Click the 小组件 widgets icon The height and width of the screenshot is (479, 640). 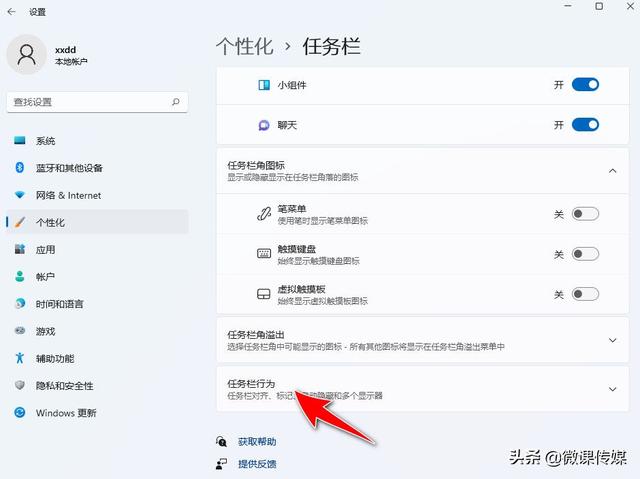tap(264, 85)
